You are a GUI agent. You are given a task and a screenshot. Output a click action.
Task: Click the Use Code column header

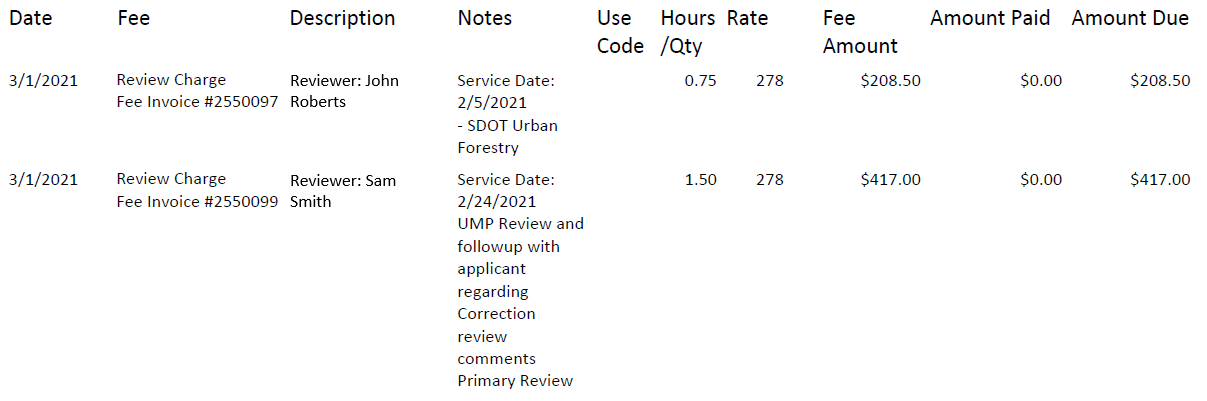620,32
